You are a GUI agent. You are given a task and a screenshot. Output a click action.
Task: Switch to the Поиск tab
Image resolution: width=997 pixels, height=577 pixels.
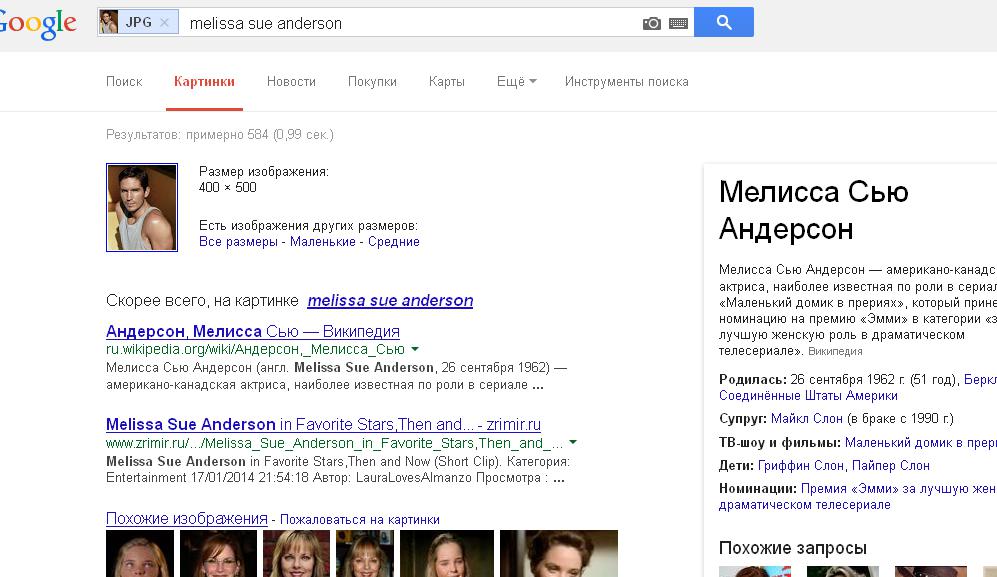[124, 81]
